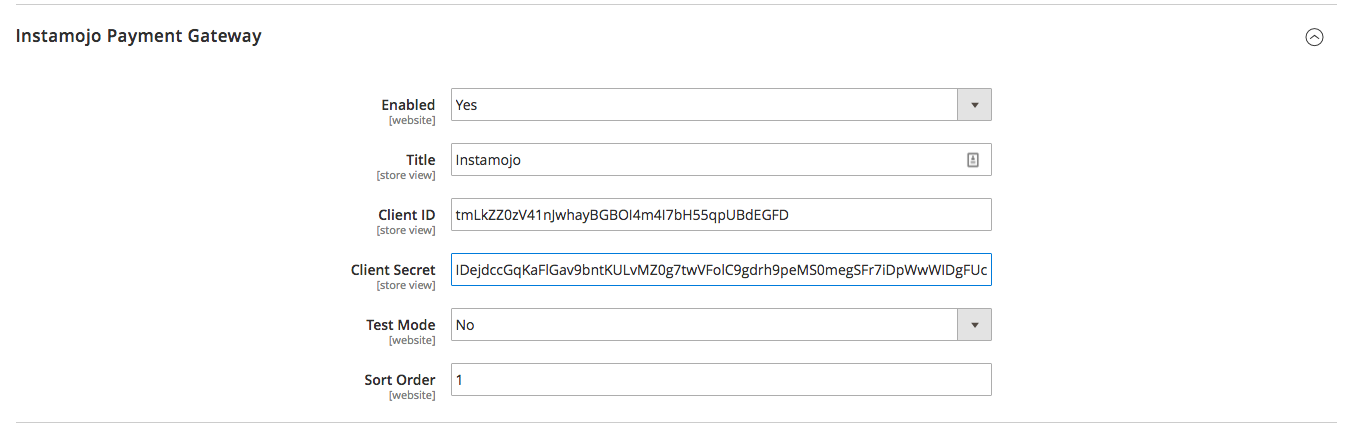This screenshot has height=427, width=1367.
Task: Click the Instamojo Payment Gateway heading
Action: pyautogui.click(x=139, y=36)
